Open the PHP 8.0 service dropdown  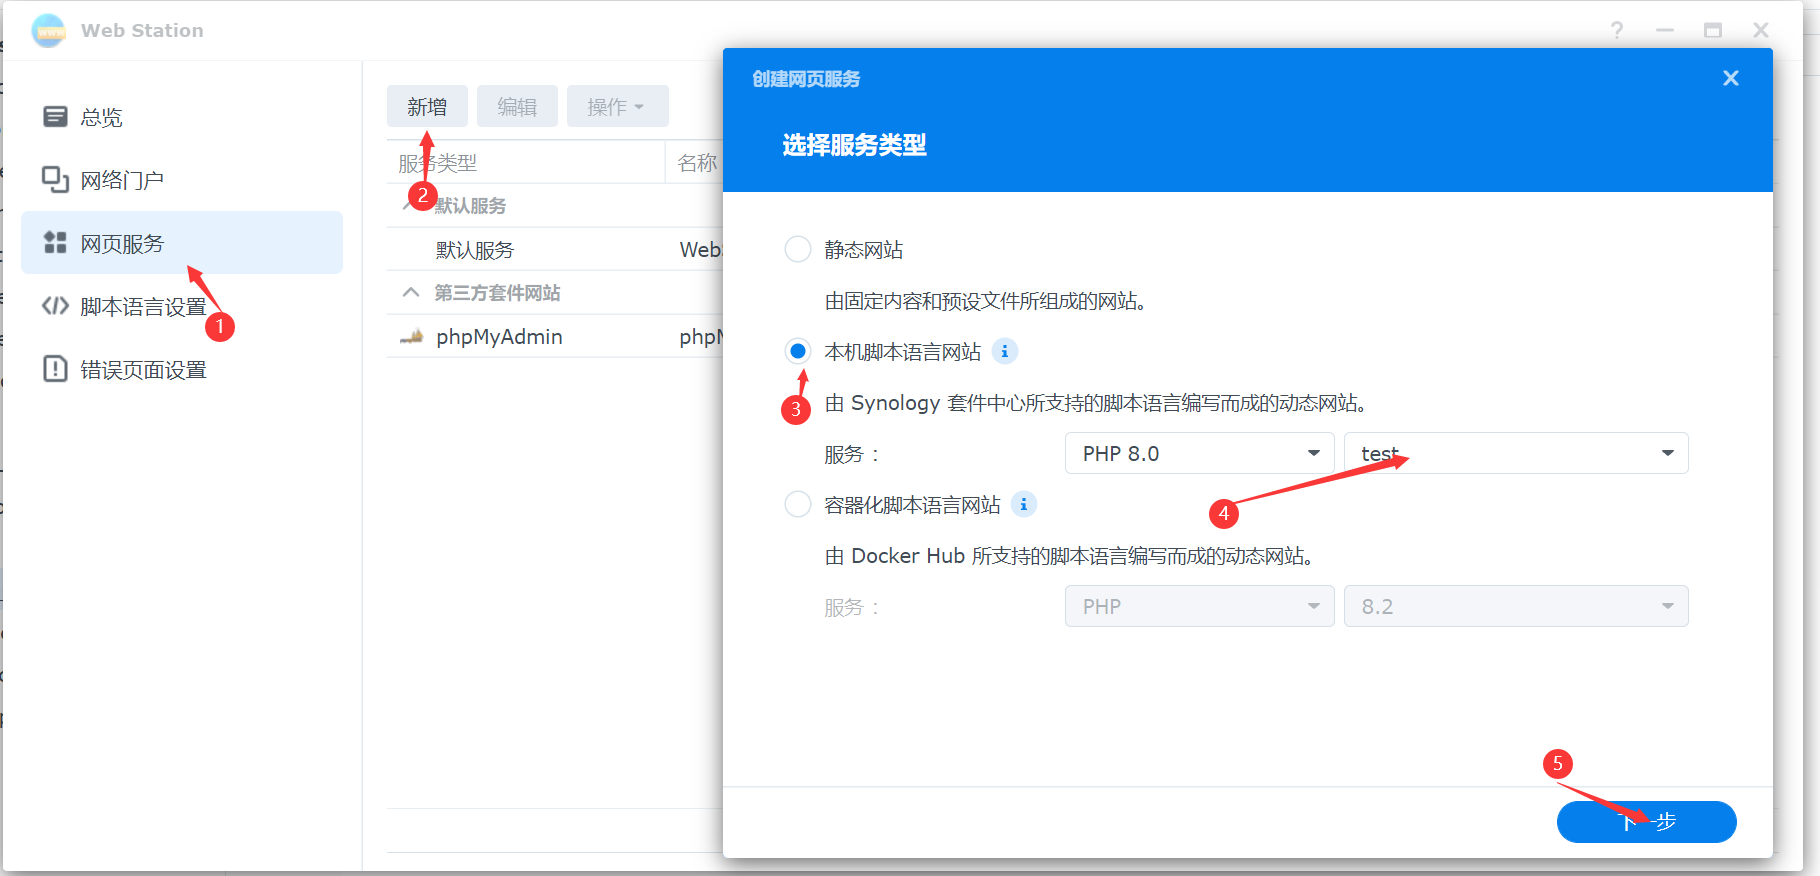coord(1200,453)
